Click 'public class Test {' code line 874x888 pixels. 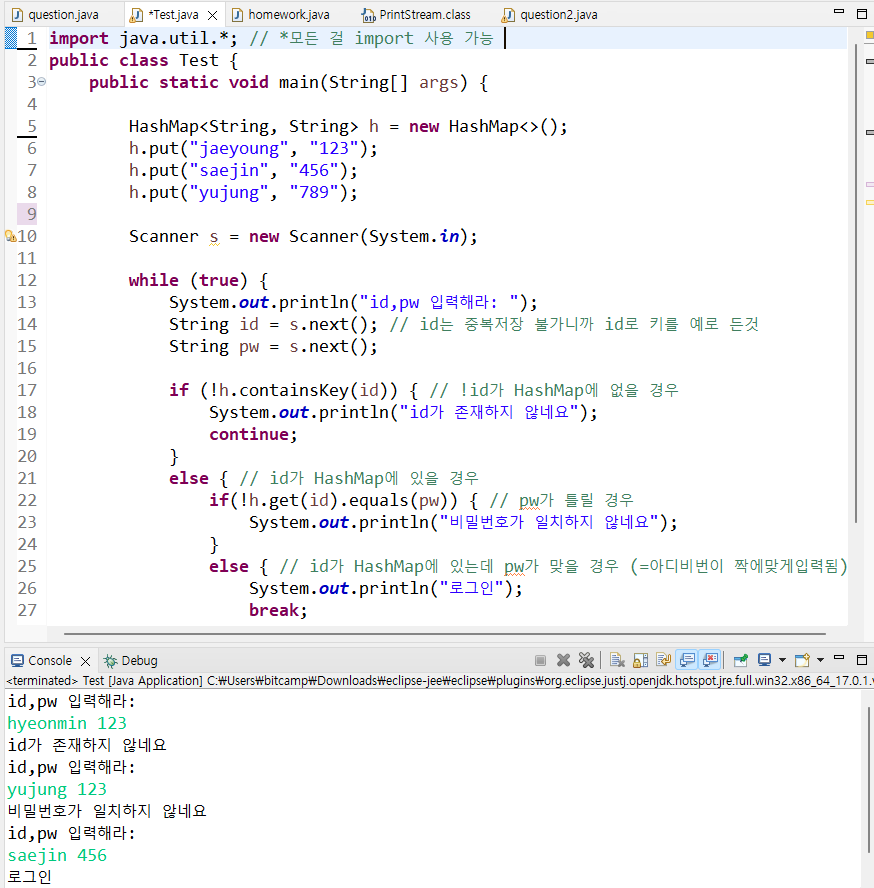[x=143, y=60]
